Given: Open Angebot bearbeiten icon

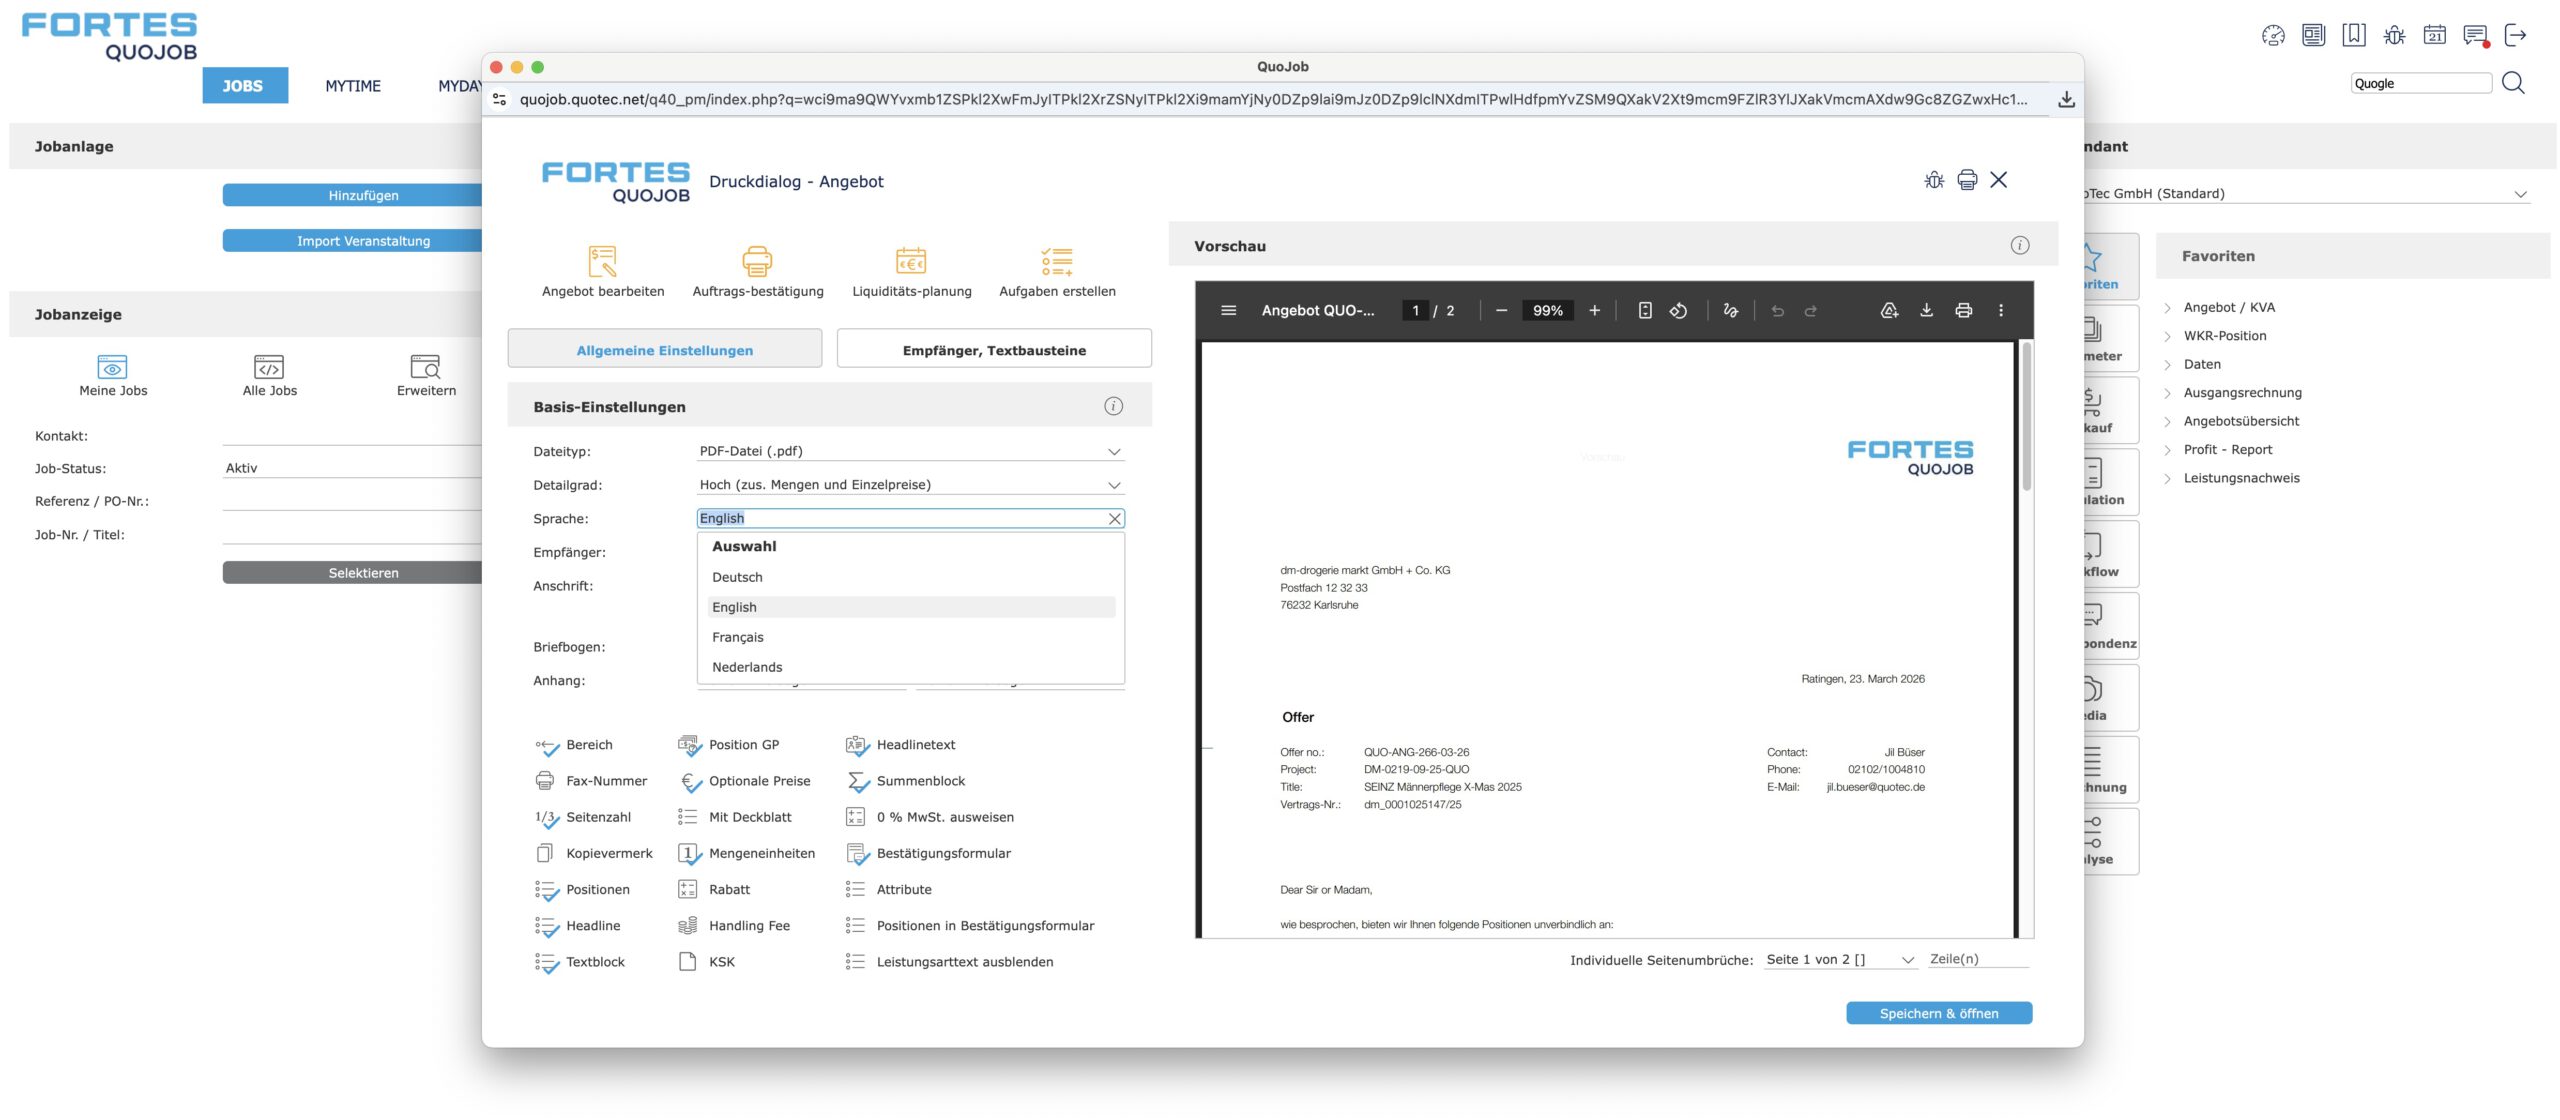Looking at the screenshot, I should pos(602,262).
